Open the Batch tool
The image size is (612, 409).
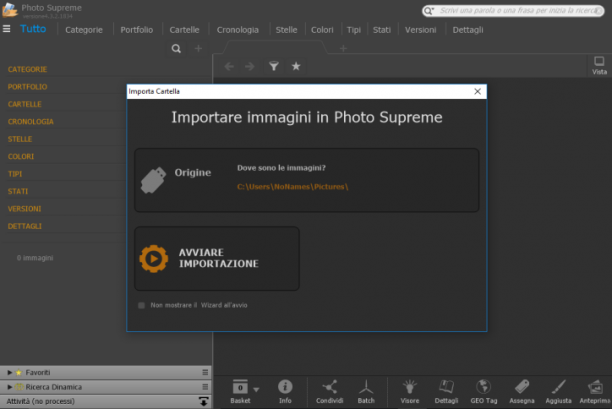pyautogui.click(x=366, y=391)
